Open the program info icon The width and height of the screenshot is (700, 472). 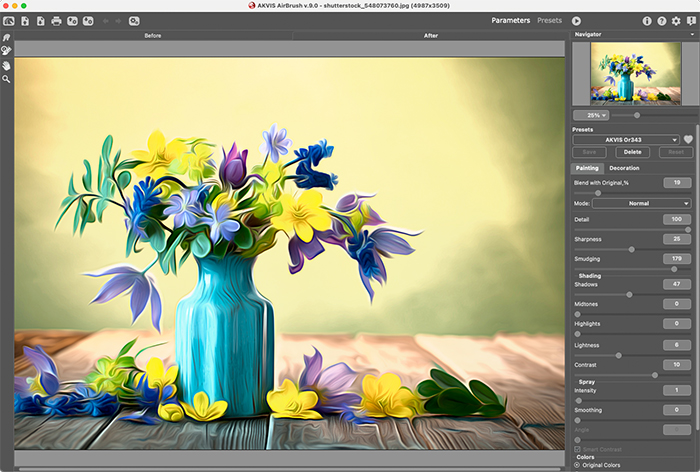[646, 20]
